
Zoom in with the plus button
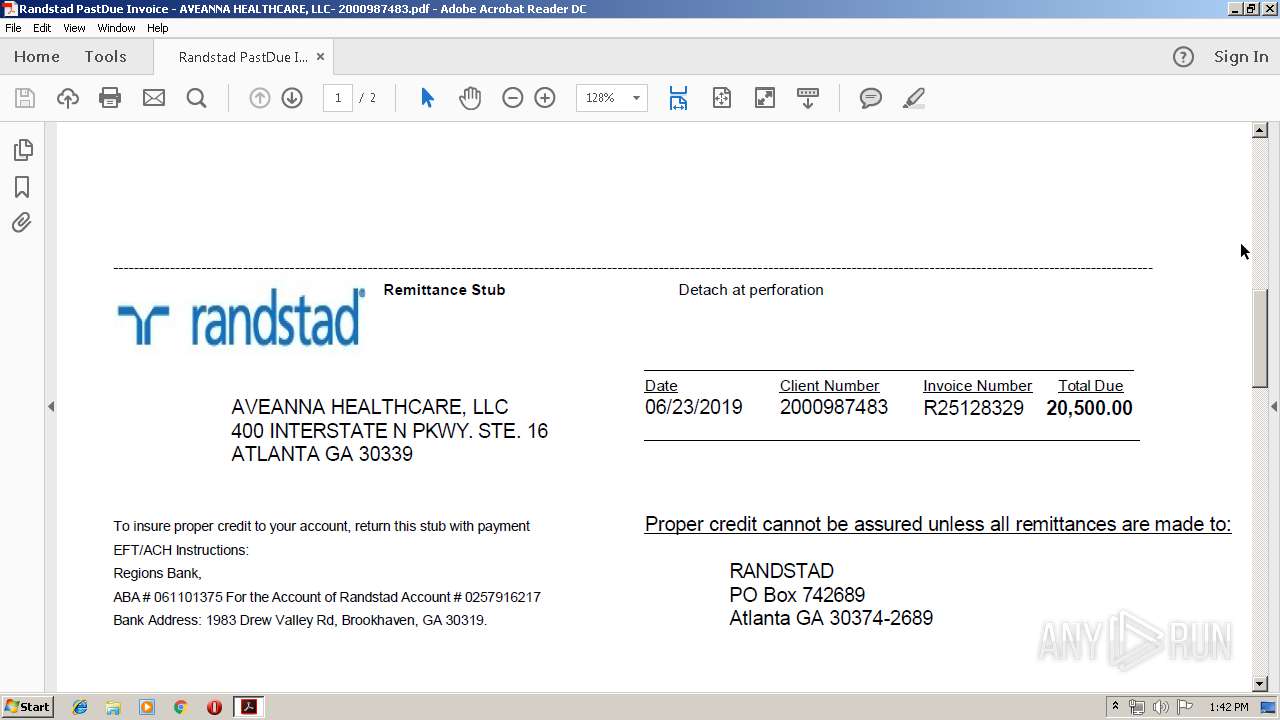pyautogui.click(x=545, y=98)
